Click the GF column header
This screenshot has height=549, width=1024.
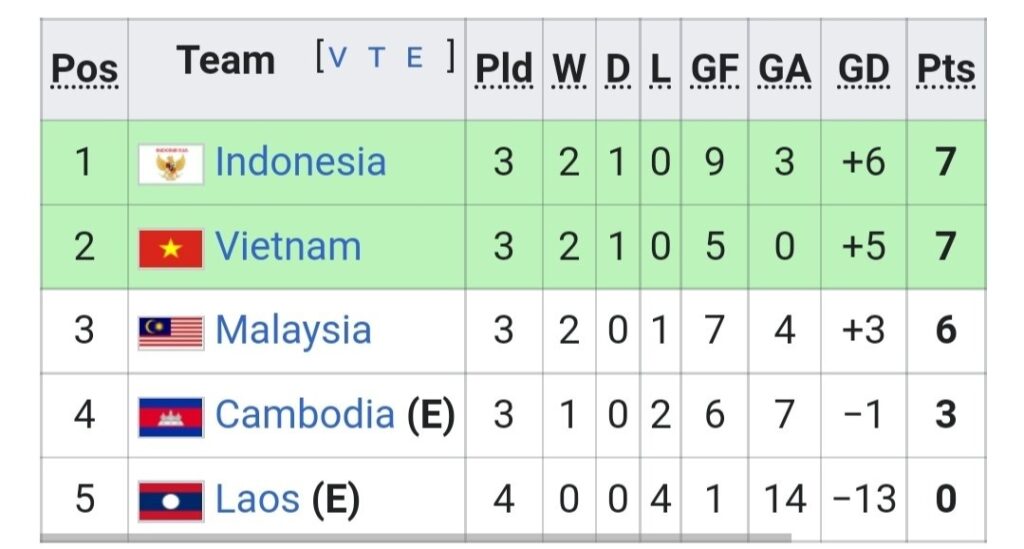pyautogui.click(x=714, y=69)
